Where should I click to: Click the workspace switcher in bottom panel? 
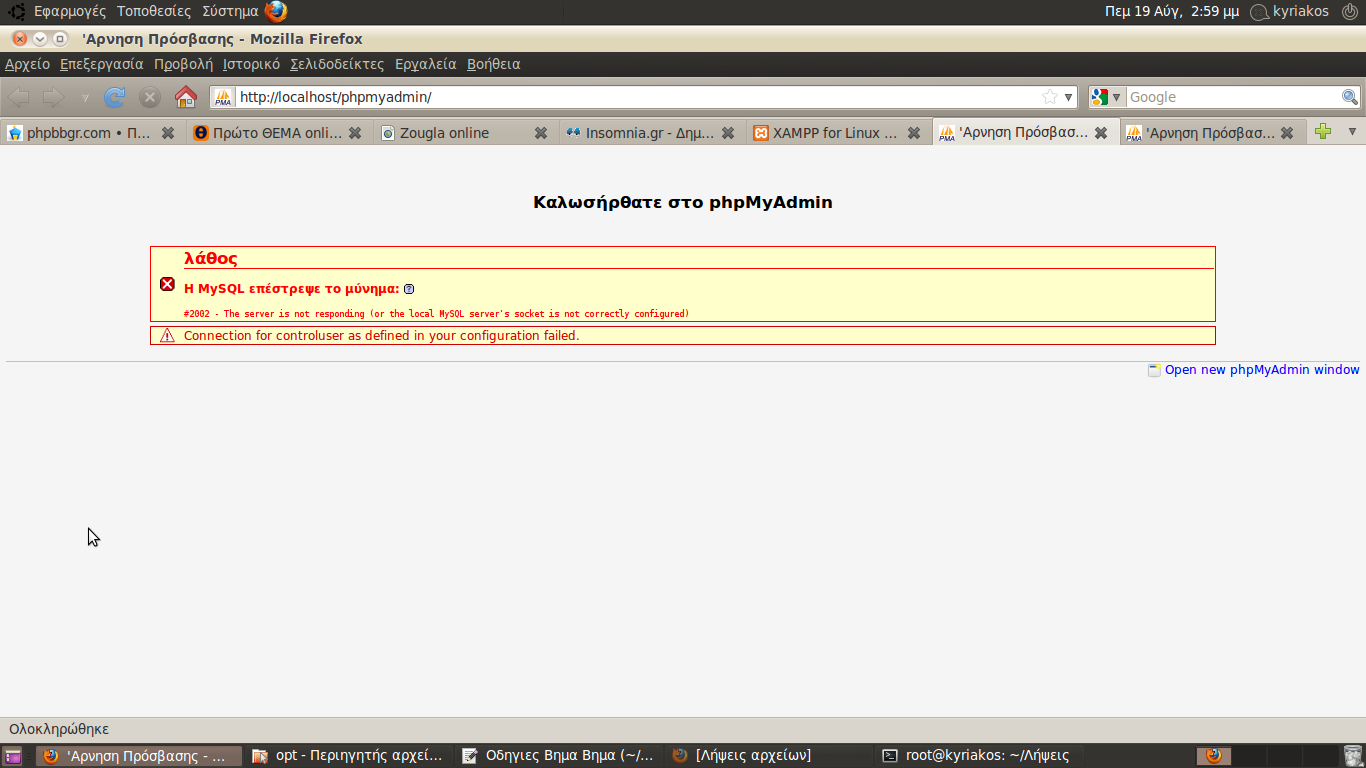tap(1268, 756)
